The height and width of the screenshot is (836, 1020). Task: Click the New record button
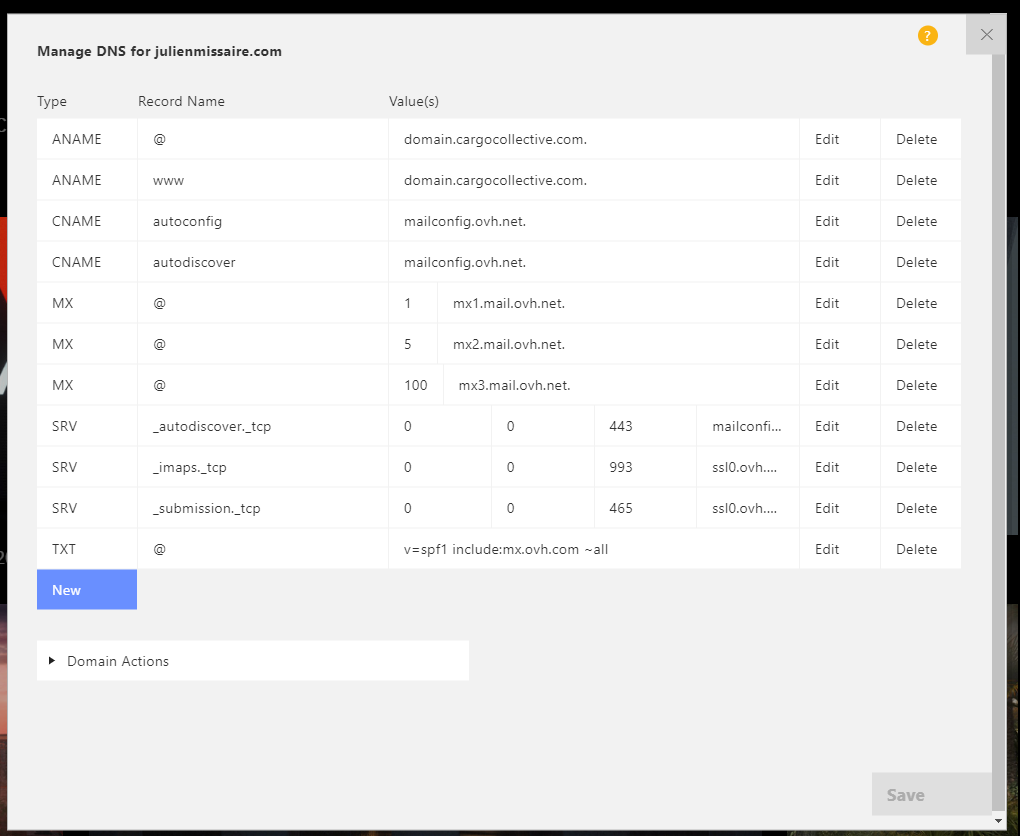pos(87,590)
